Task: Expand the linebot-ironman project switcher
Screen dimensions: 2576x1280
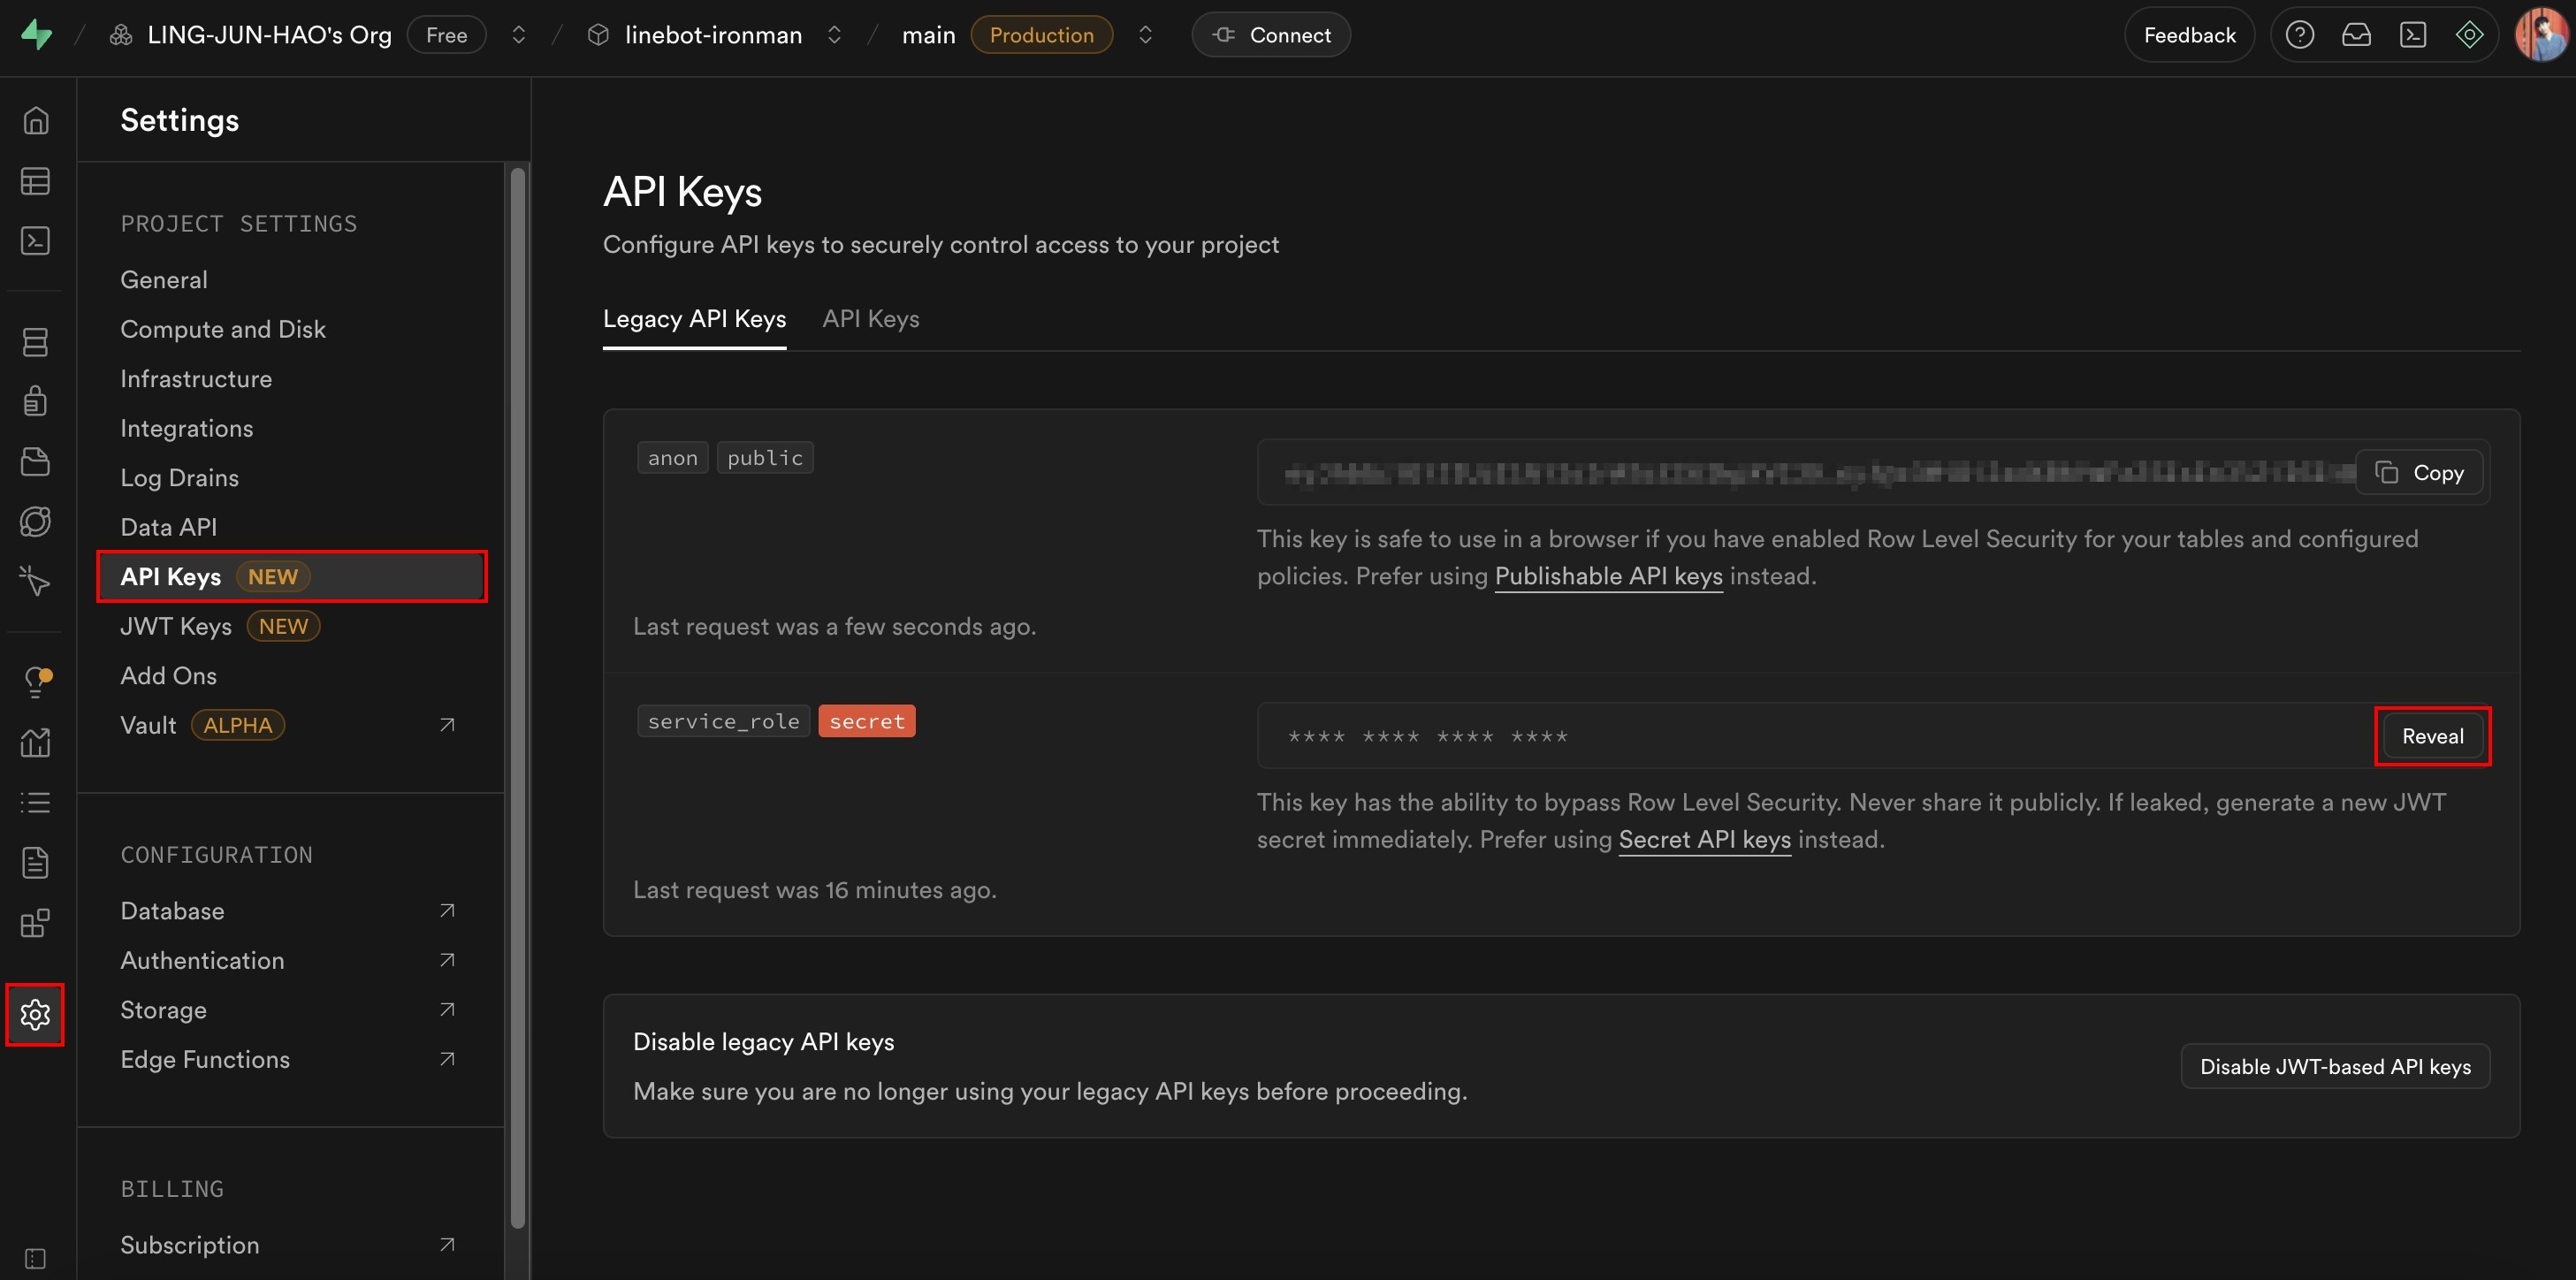Action: (834, 35)
